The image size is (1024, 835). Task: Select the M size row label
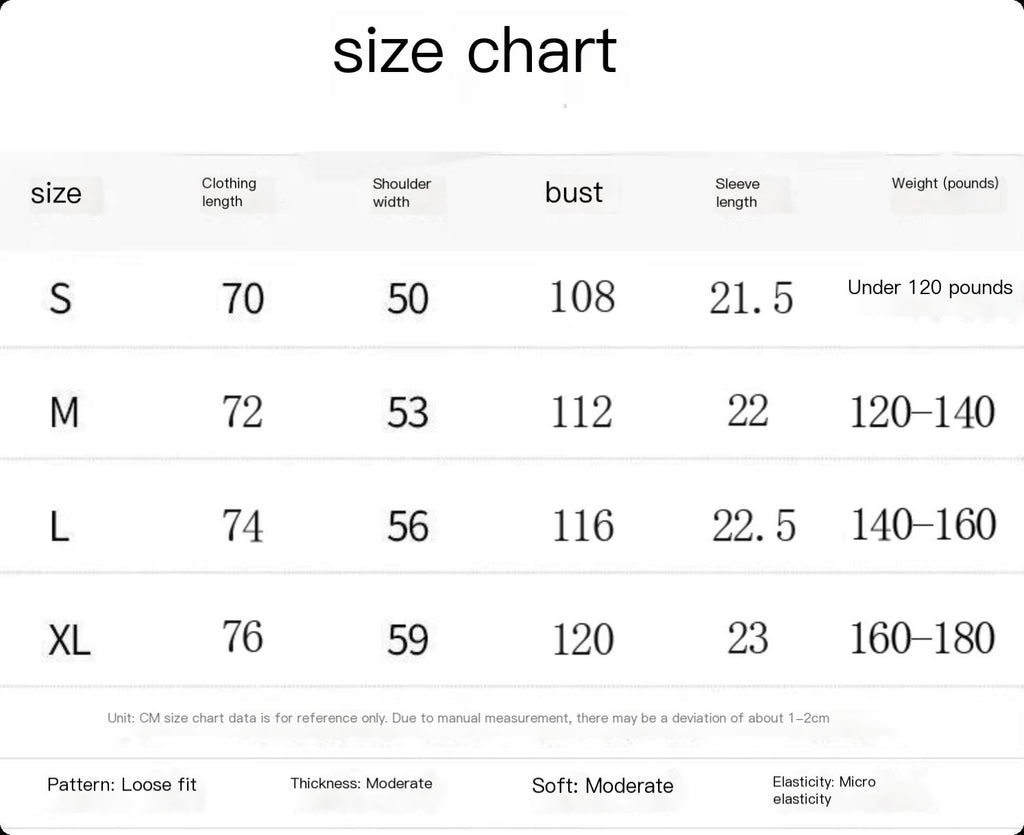[x=64, y=413]
